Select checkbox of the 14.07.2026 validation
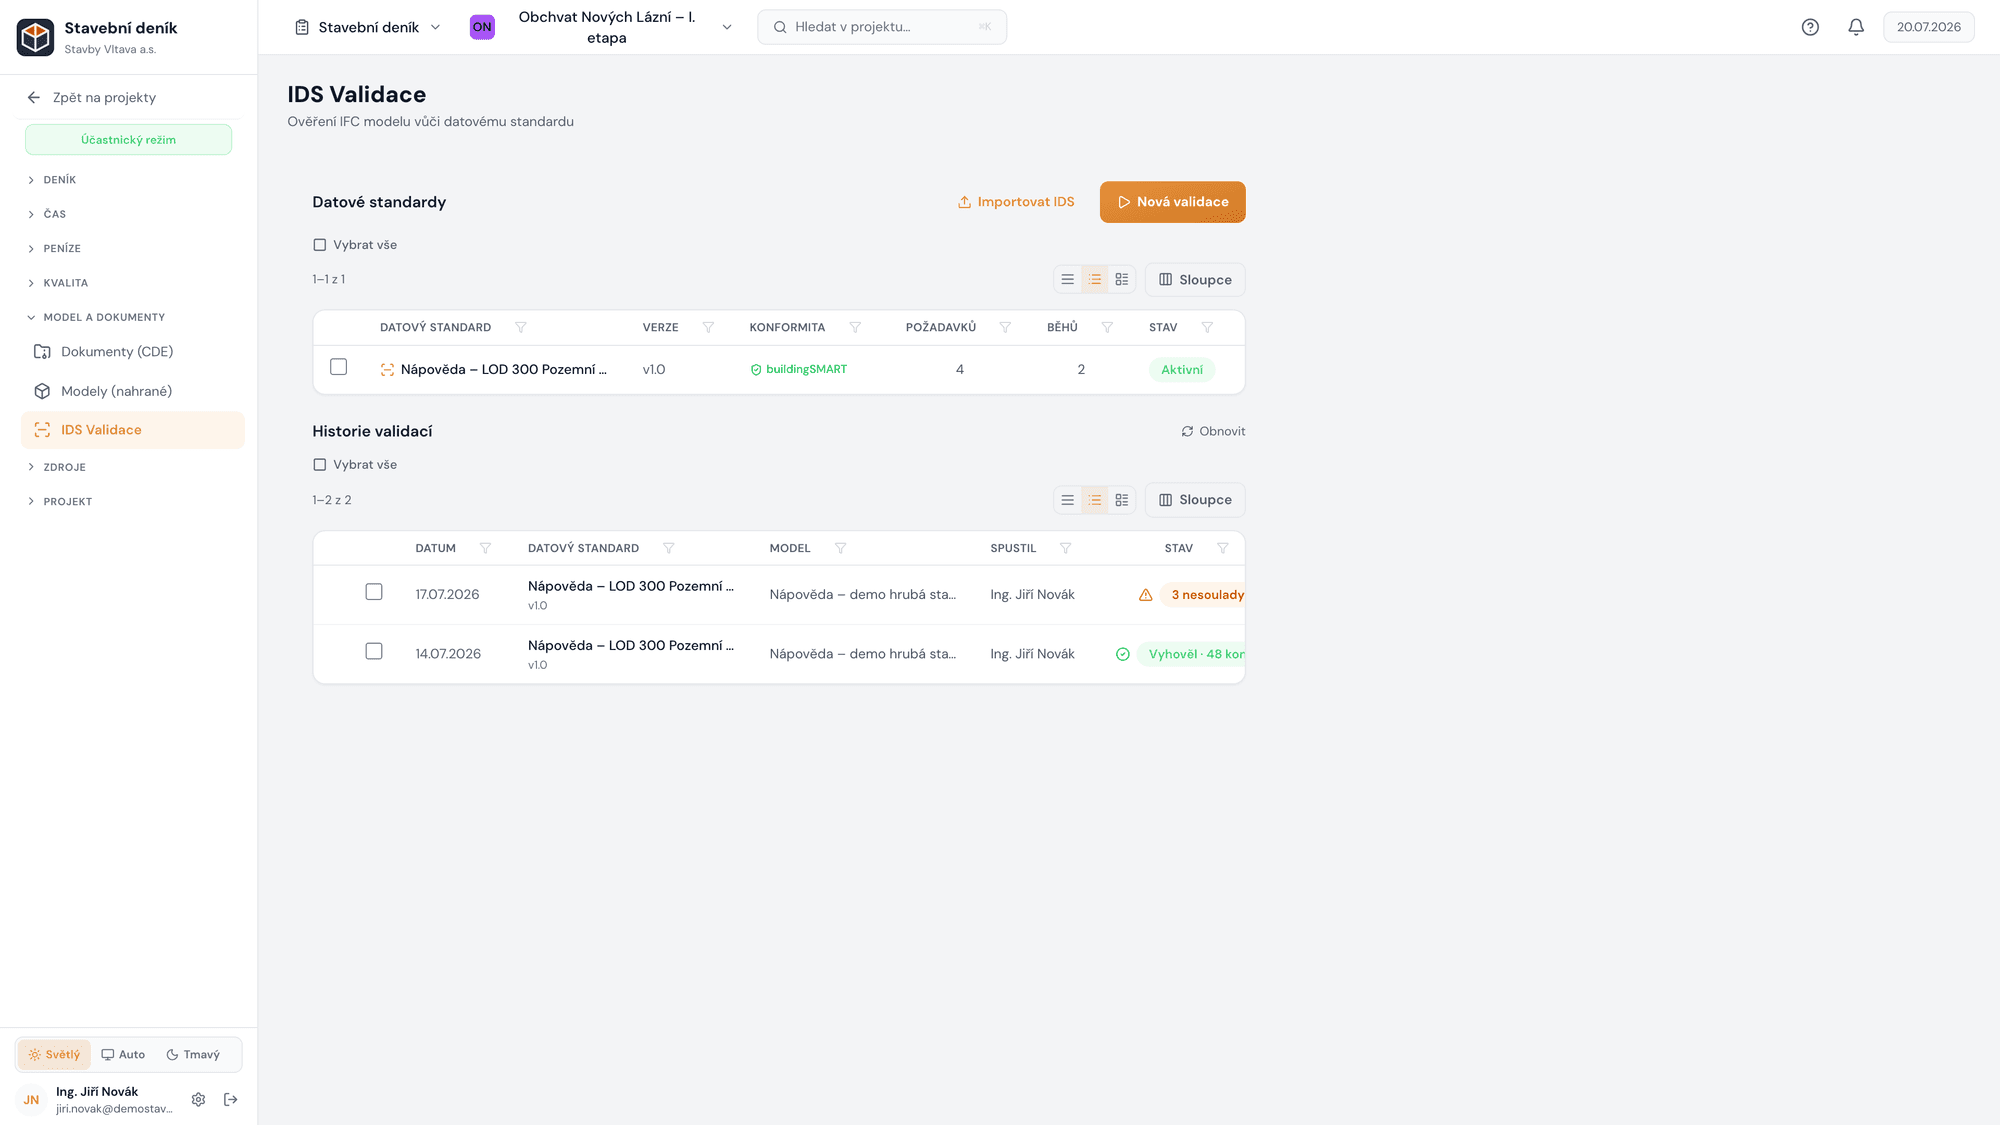This screenshot has width=2000, height=1125. click(374, 651)
